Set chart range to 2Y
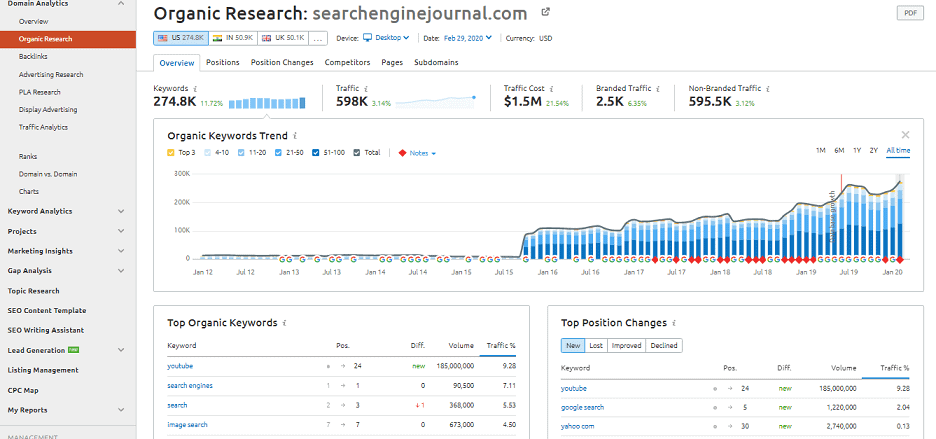 tap(873, 150)
